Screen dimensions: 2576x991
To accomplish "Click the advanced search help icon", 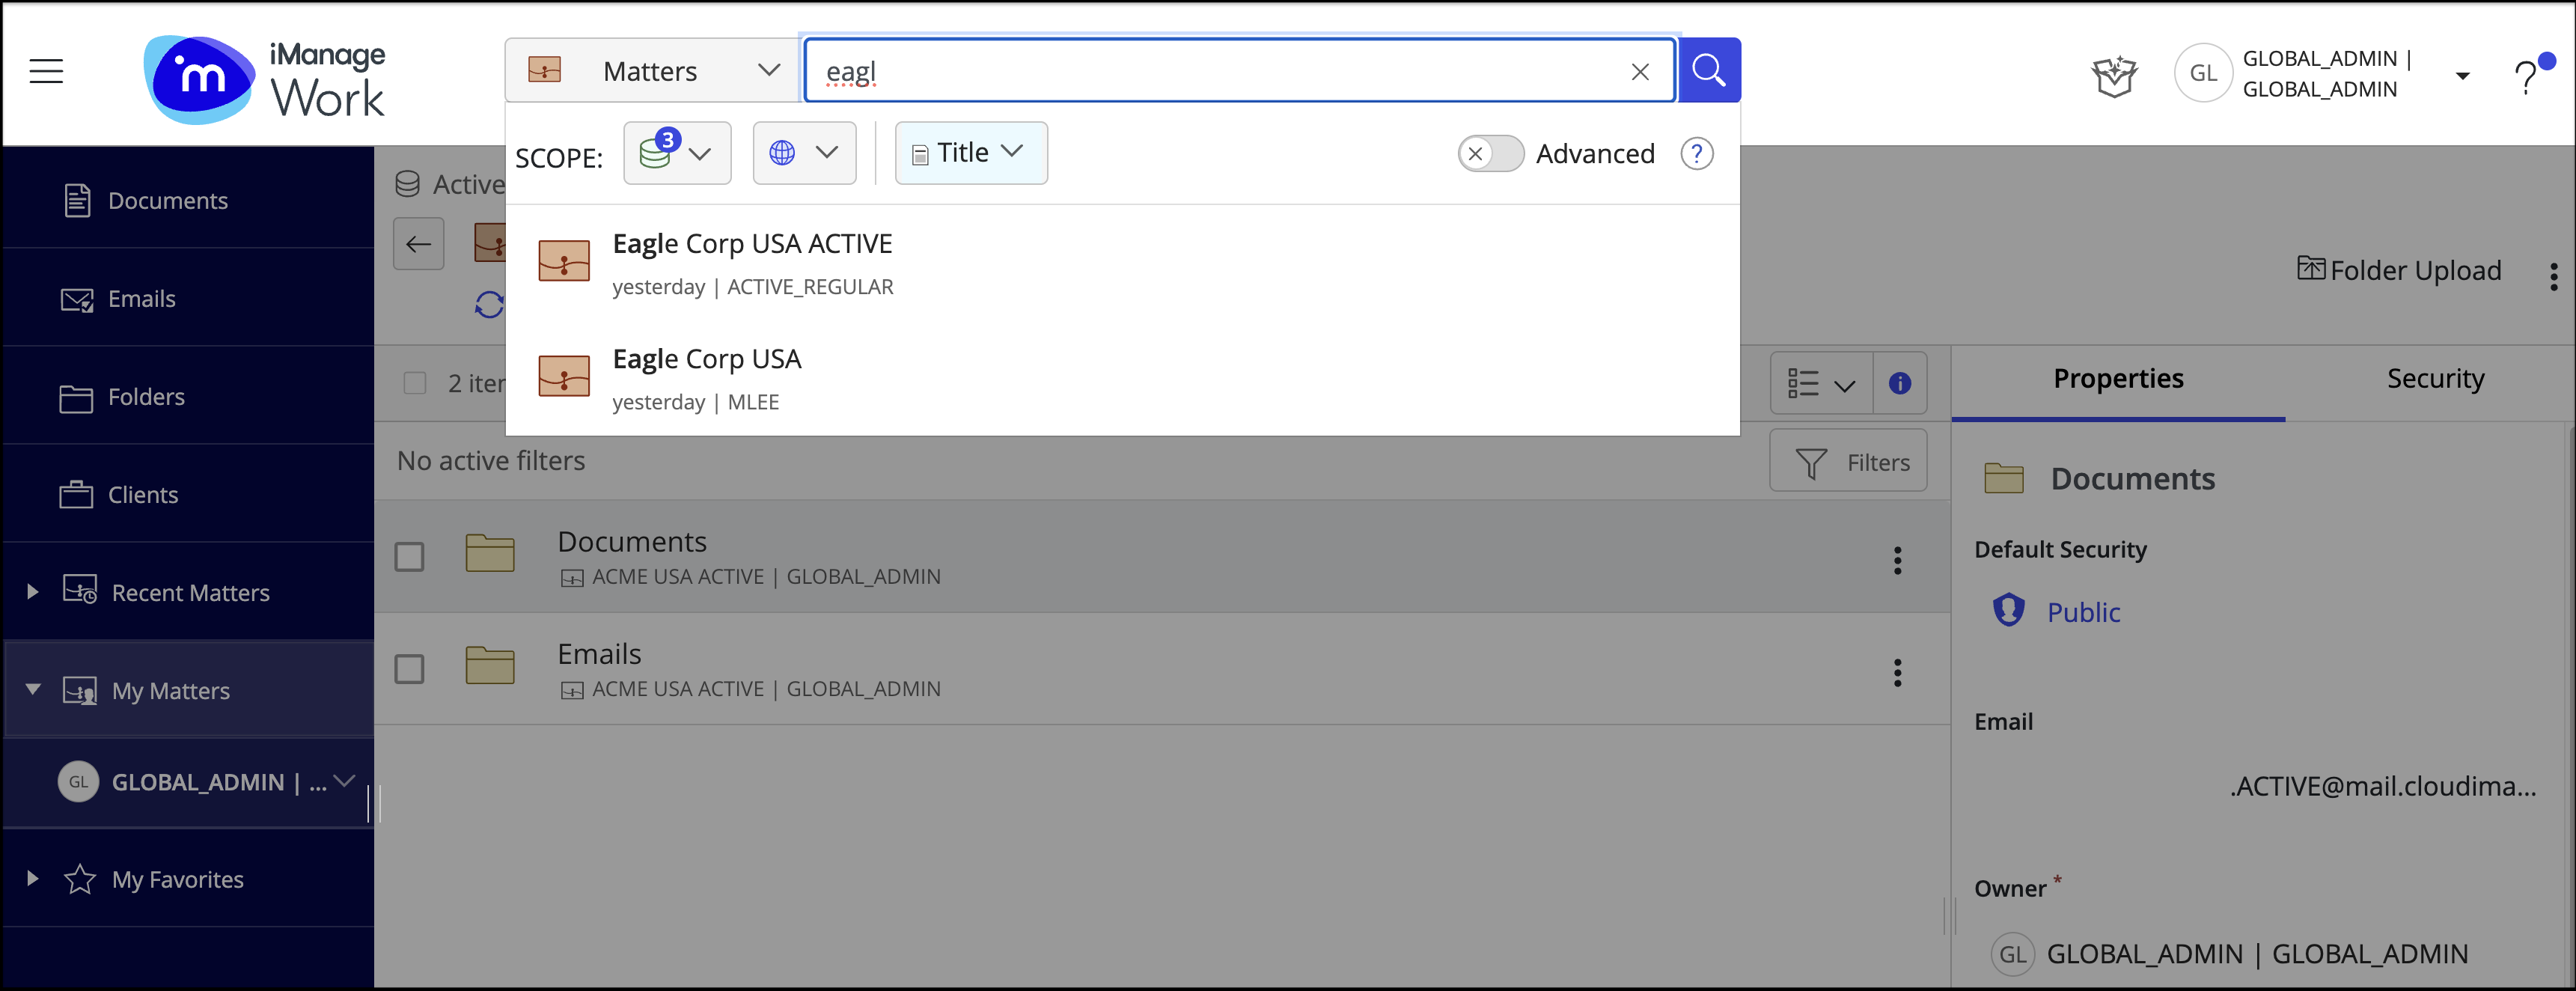I will pos(1696,154).
